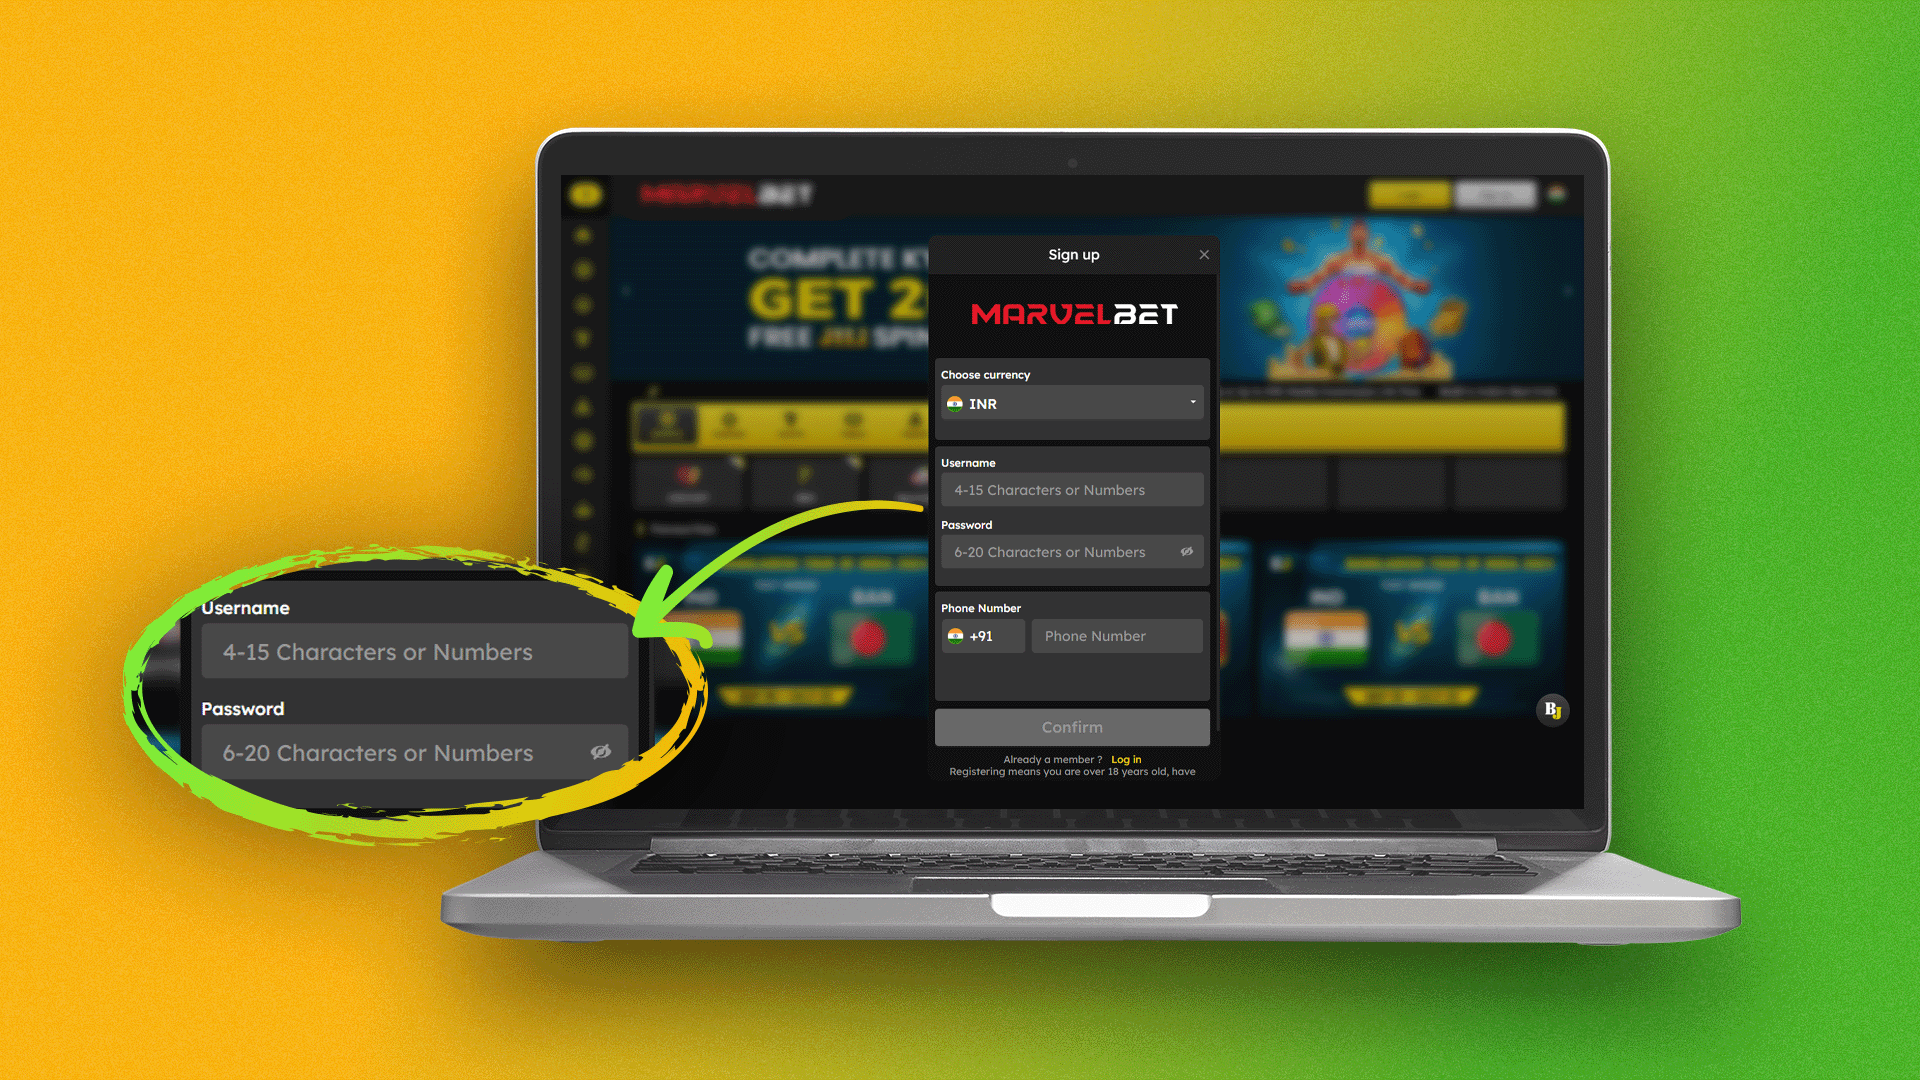Click the Log in link
The height and width of the screenshot is (1080, 1920).
(1125, 758)
